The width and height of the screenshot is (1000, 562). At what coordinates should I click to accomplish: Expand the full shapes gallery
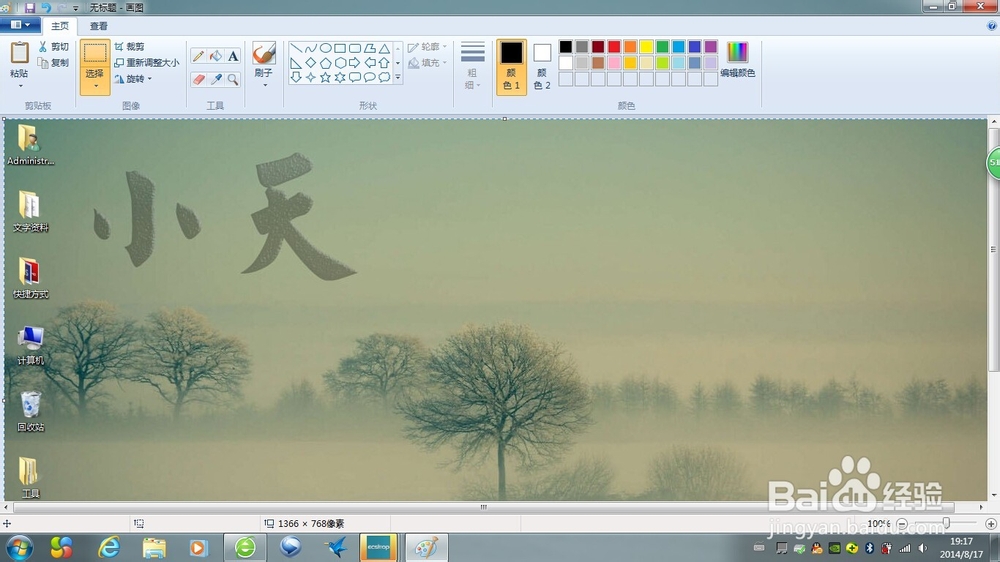398,77
